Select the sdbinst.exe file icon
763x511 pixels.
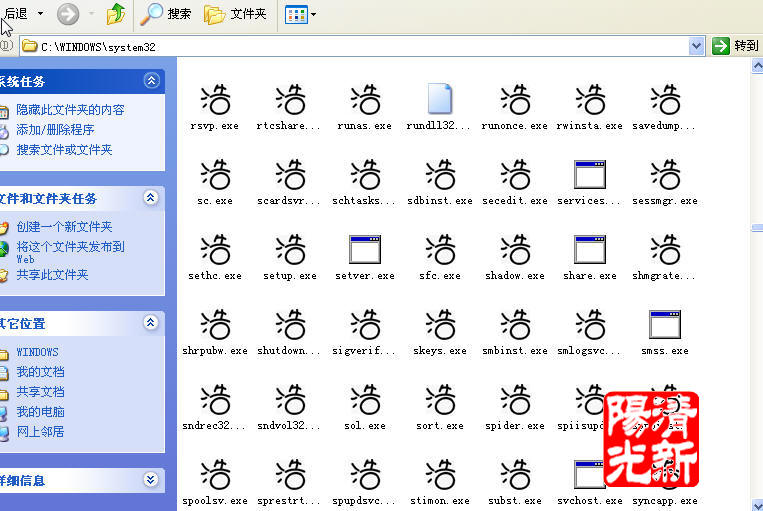pyautogui.click(x=440, y=174)
